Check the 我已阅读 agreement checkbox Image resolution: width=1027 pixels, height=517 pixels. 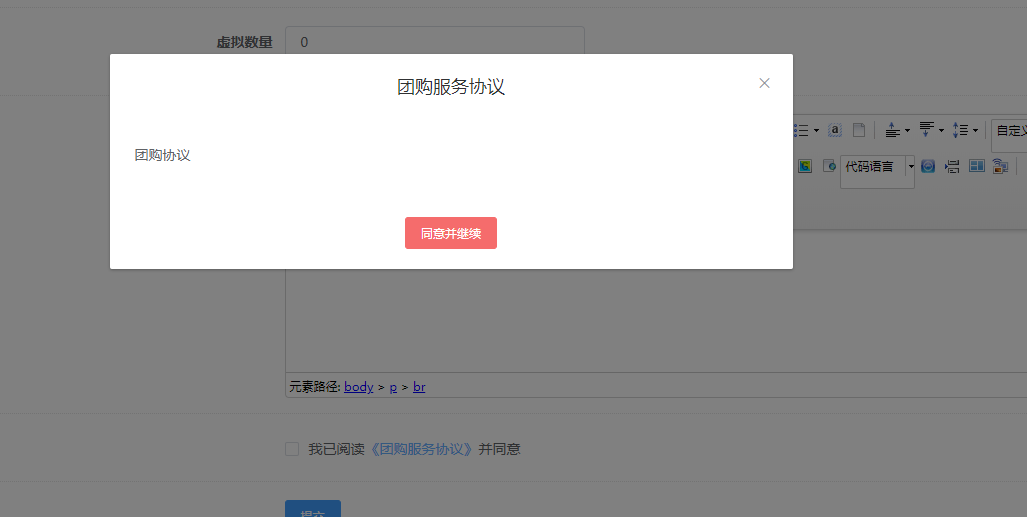[292, 449]
